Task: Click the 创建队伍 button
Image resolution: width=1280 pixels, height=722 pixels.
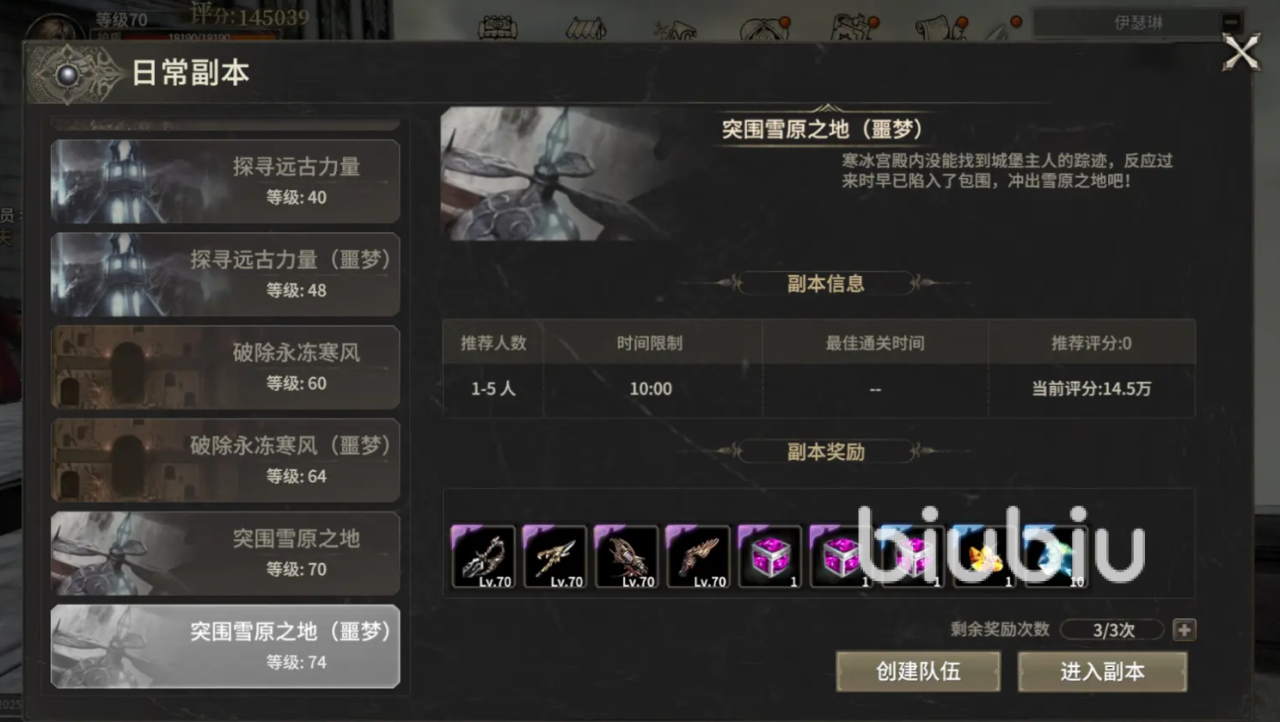Action: click(918, 672)
